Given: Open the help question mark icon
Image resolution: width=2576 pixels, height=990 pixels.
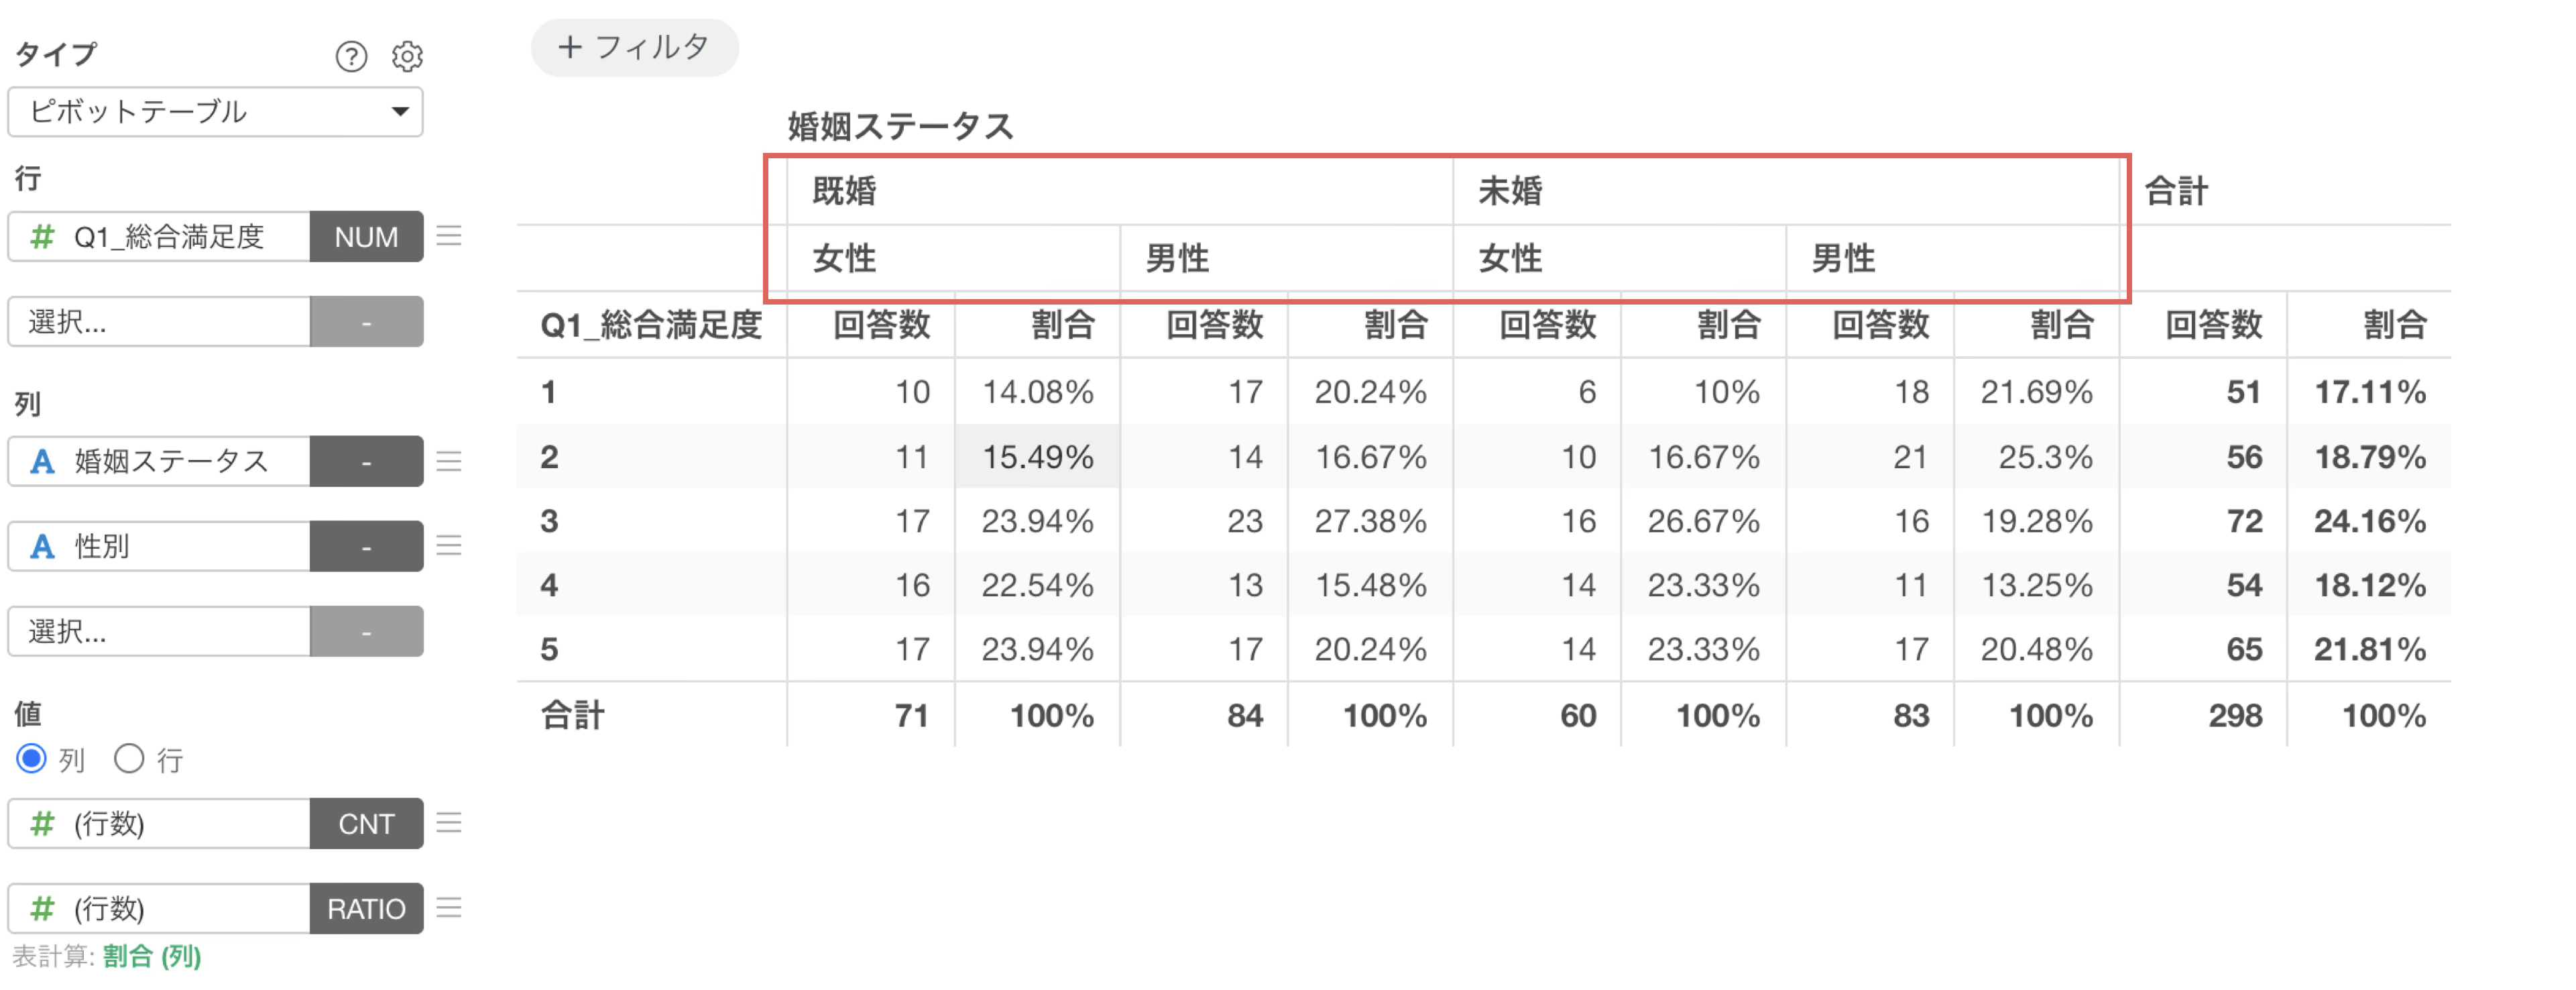Looking at the screenshot, I should pos(351,56).
